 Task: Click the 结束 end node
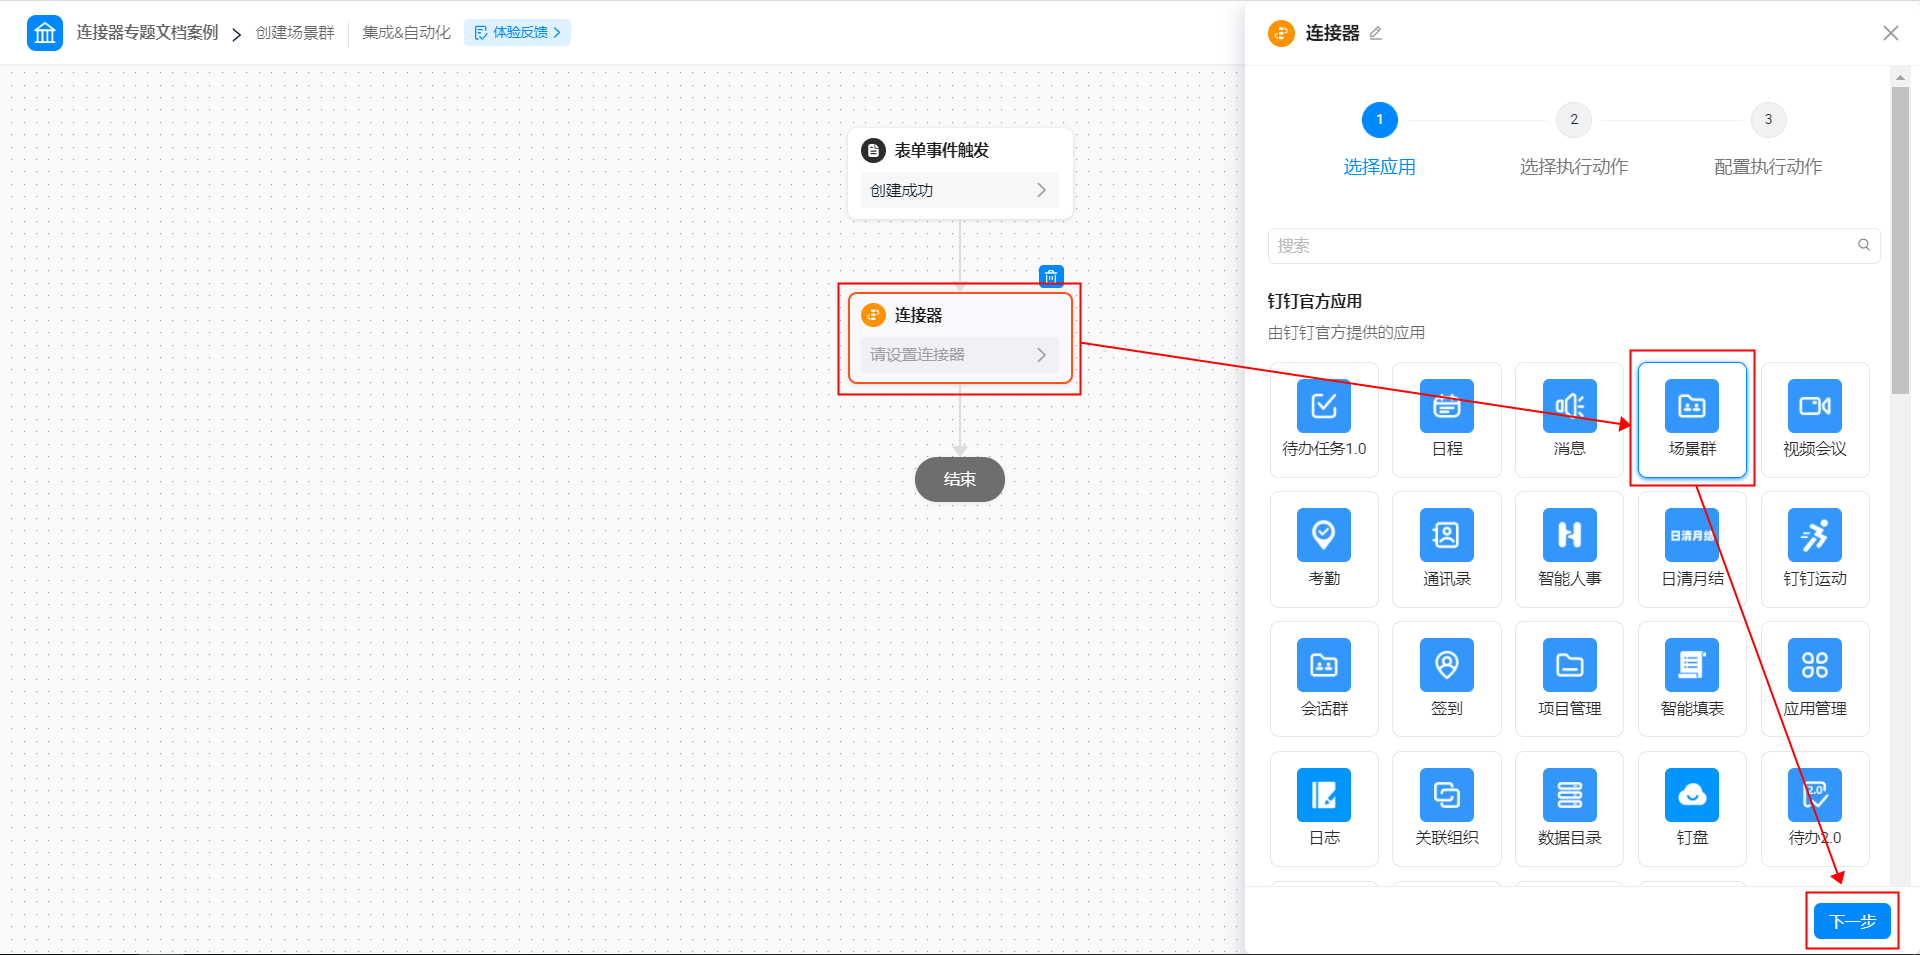coord(960,479)
